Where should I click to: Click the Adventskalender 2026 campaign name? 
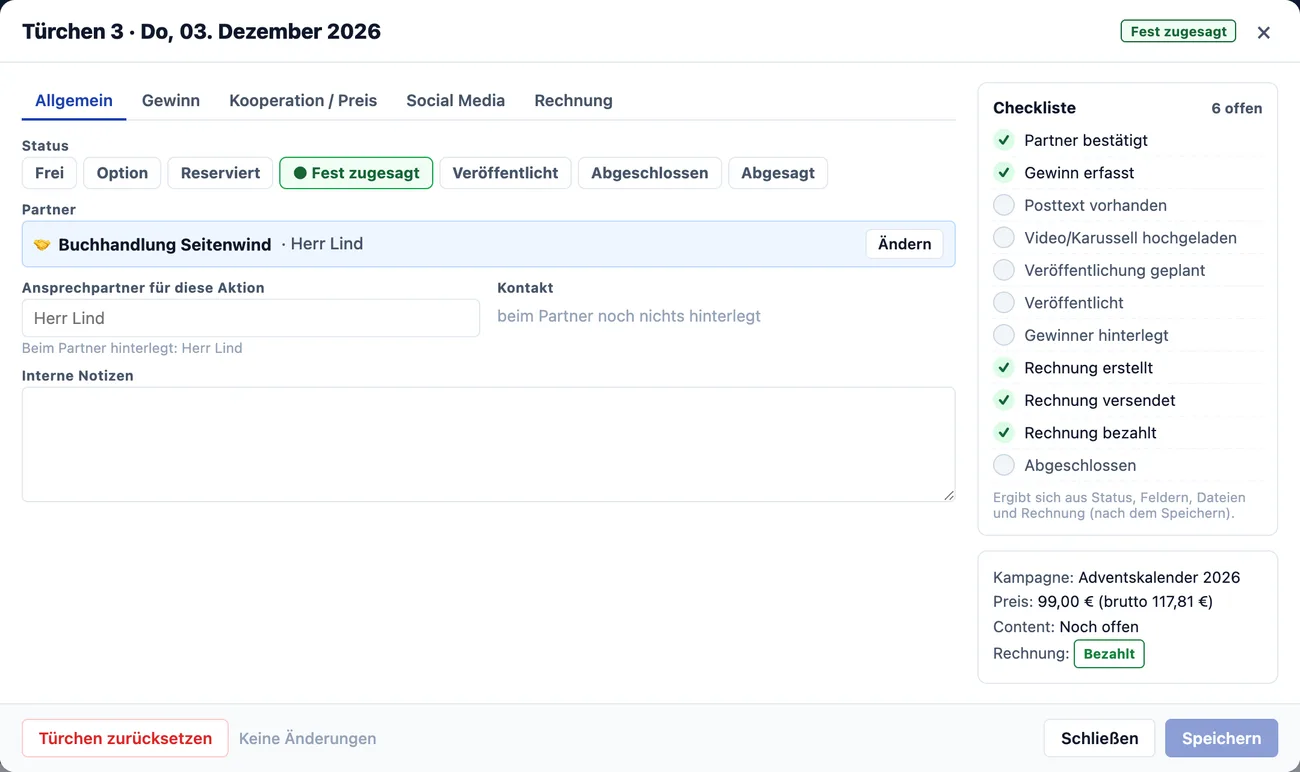pos(1159,577)
